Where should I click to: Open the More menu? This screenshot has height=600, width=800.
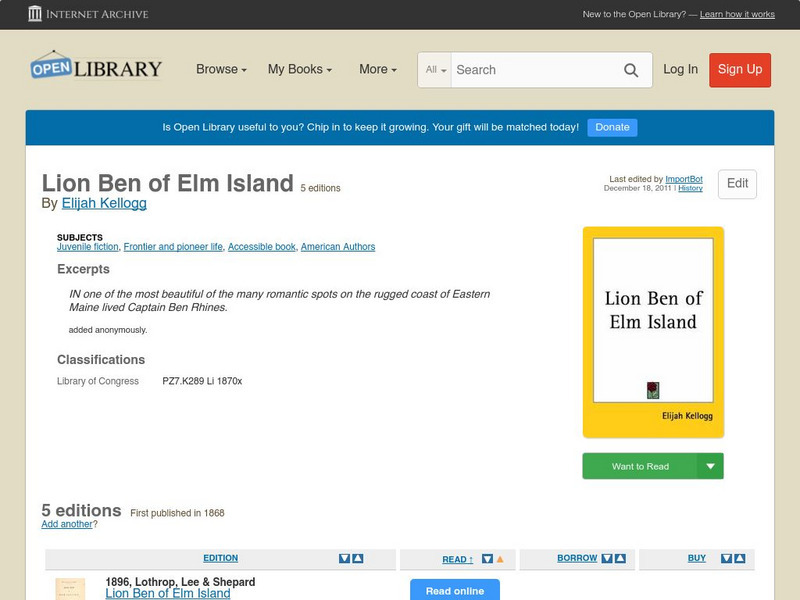point(376,69)
